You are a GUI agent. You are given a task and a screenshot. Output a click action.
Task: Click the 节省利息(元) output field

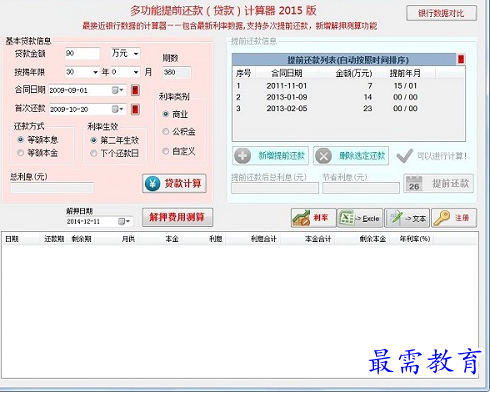pos(361,188)
